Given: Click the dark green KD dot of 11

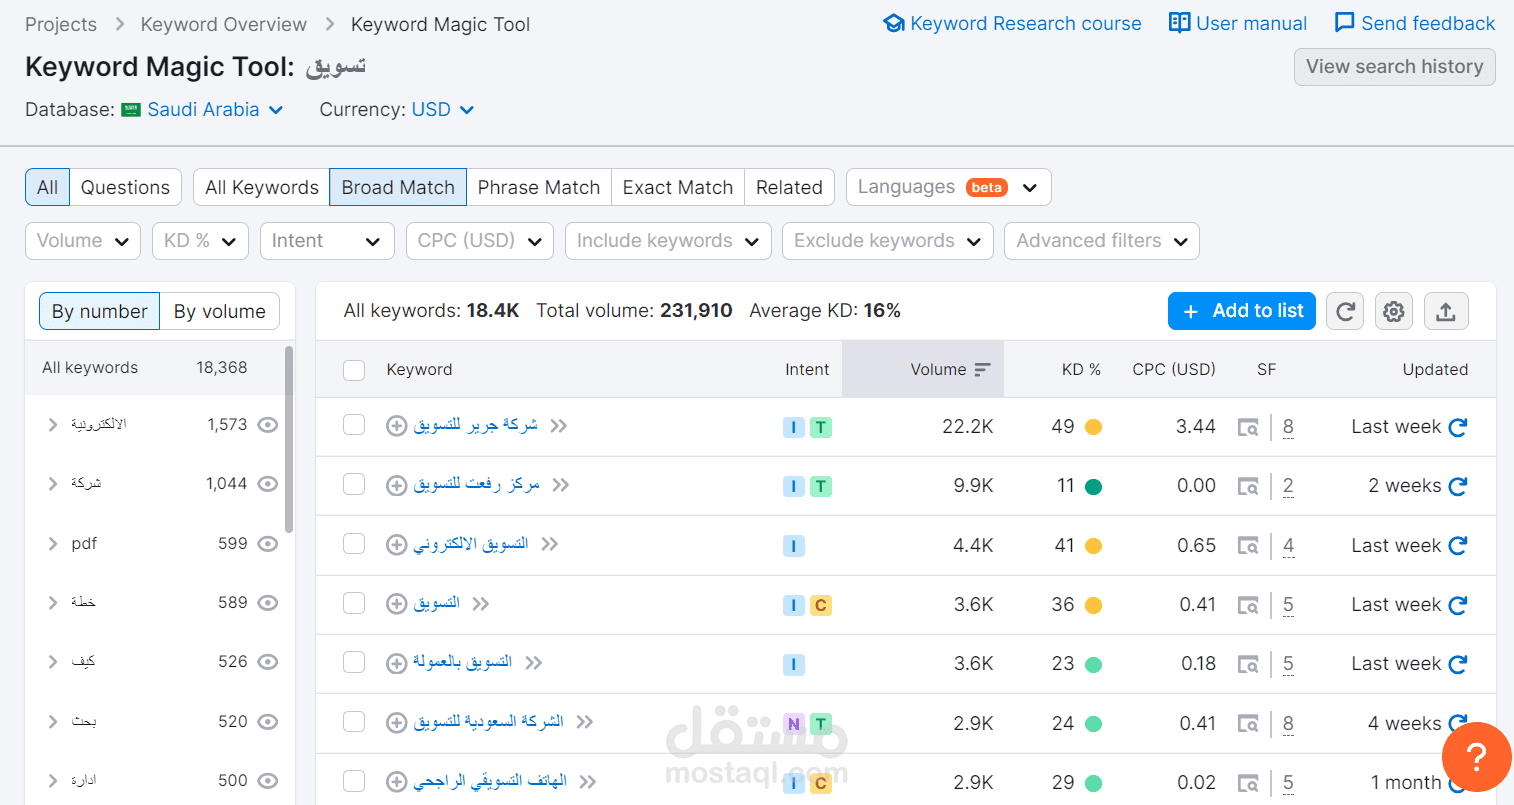Looking at the screenshot, I should pos(1094,486).
